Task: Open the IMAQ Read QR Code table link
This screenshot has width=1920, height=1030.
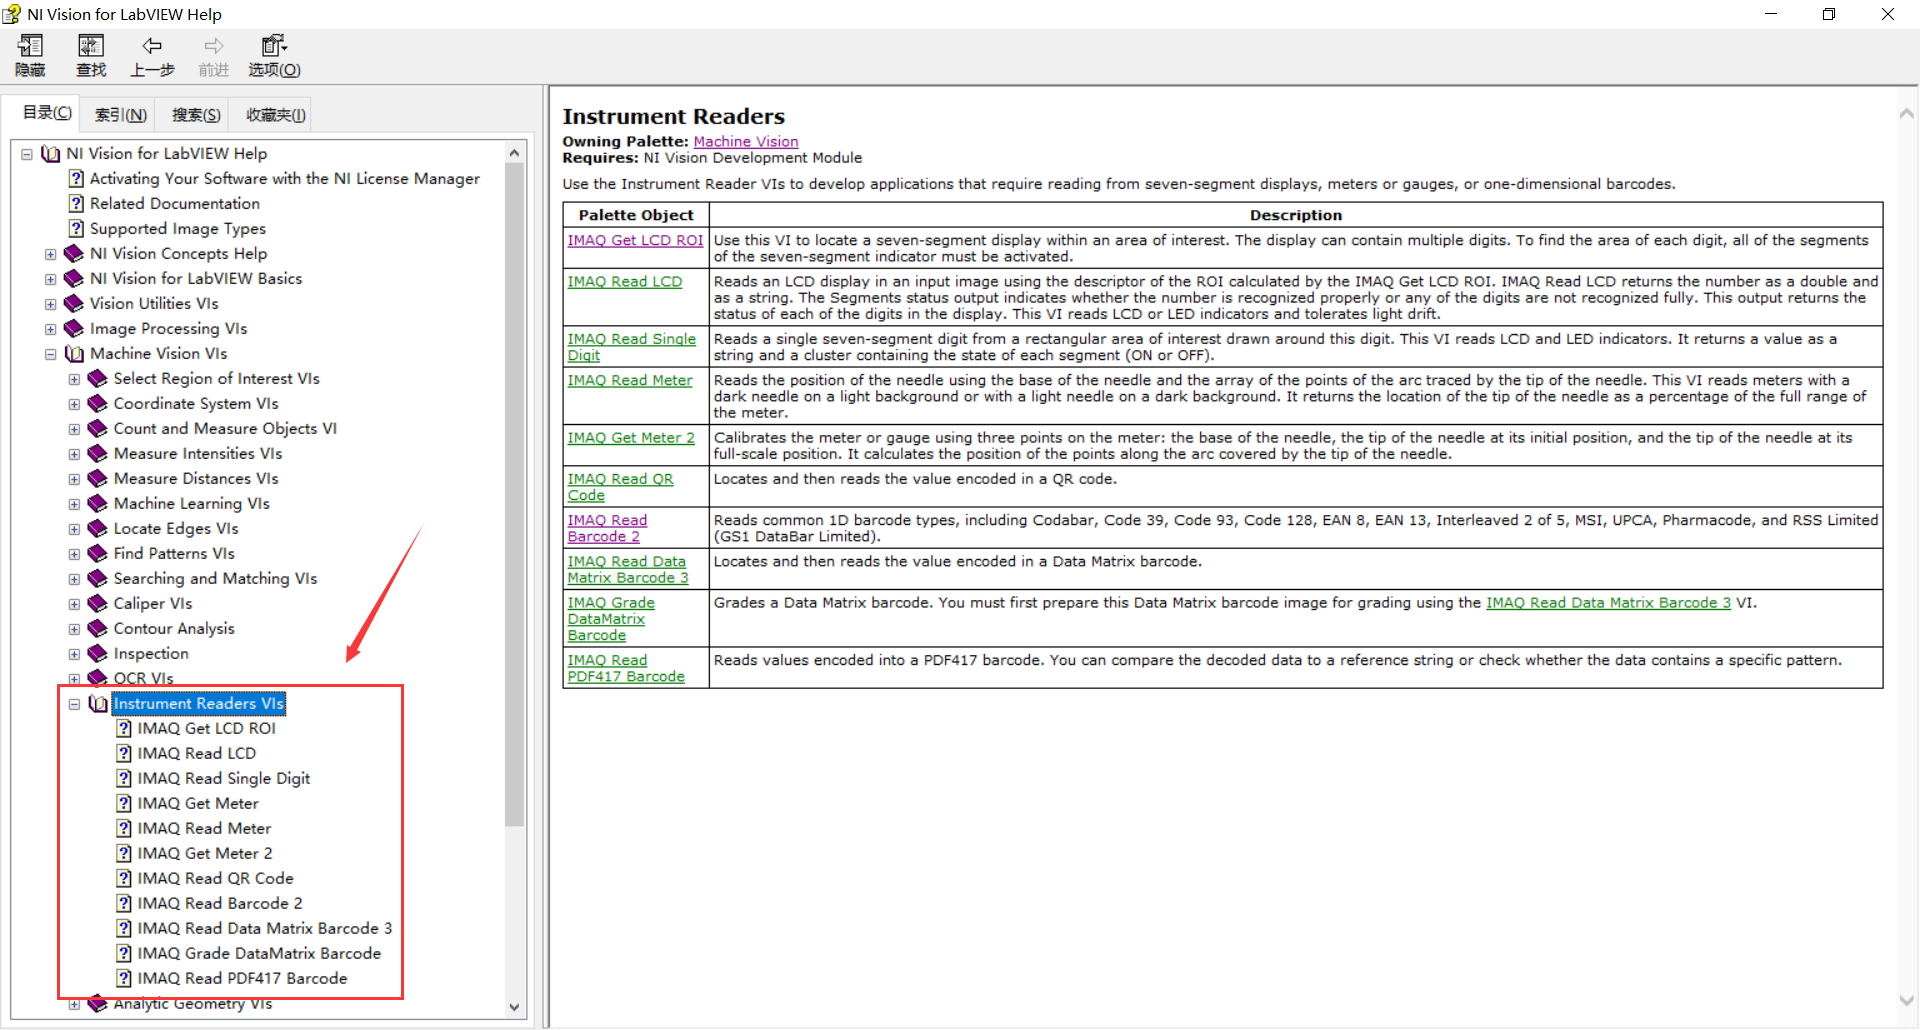Action: click(620, 487)
